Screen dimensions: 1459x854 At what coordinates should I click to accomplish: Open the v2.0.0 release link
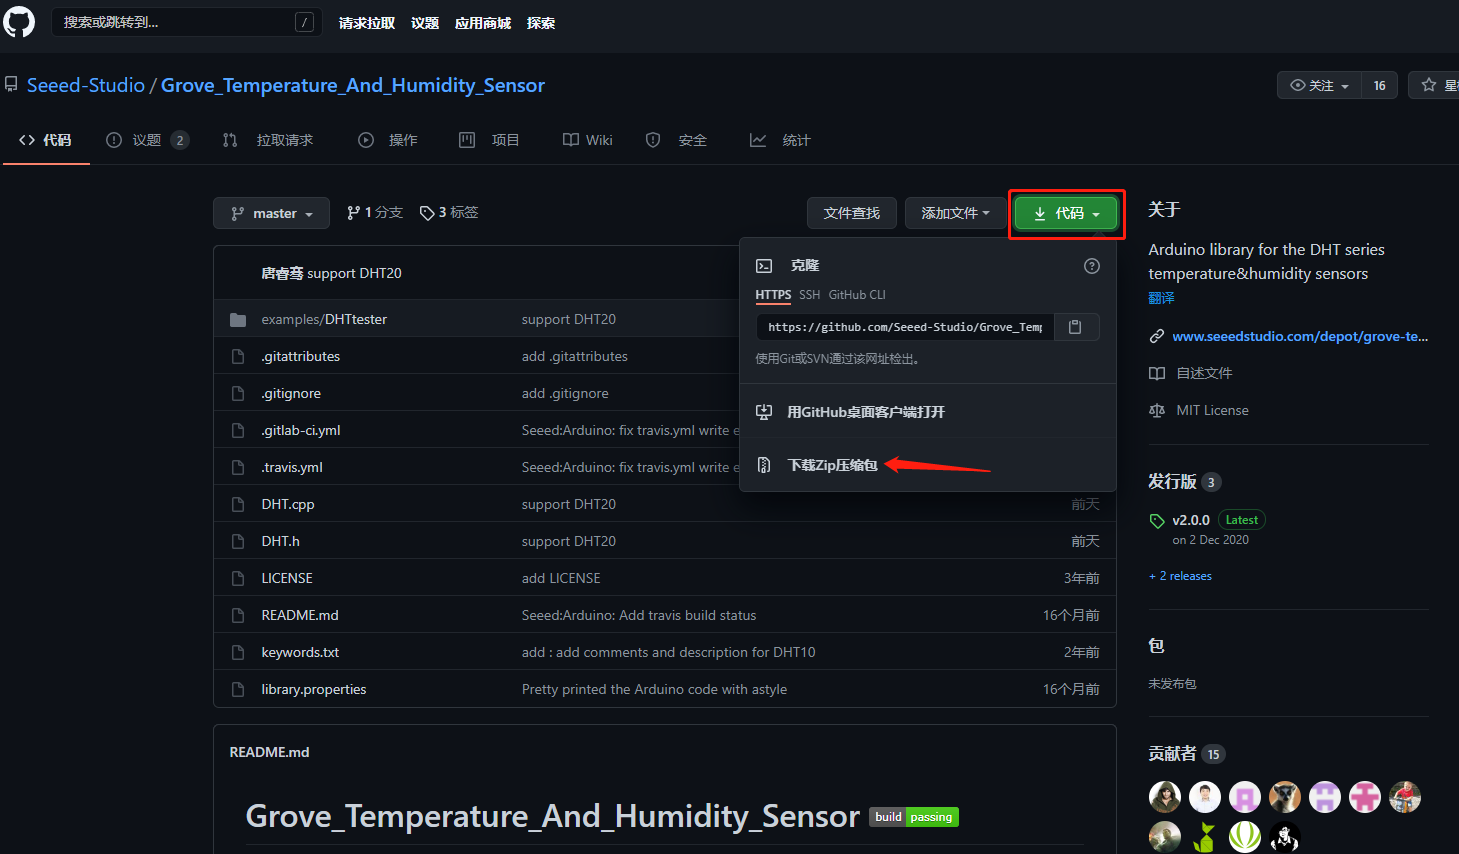click(1191, 521)
